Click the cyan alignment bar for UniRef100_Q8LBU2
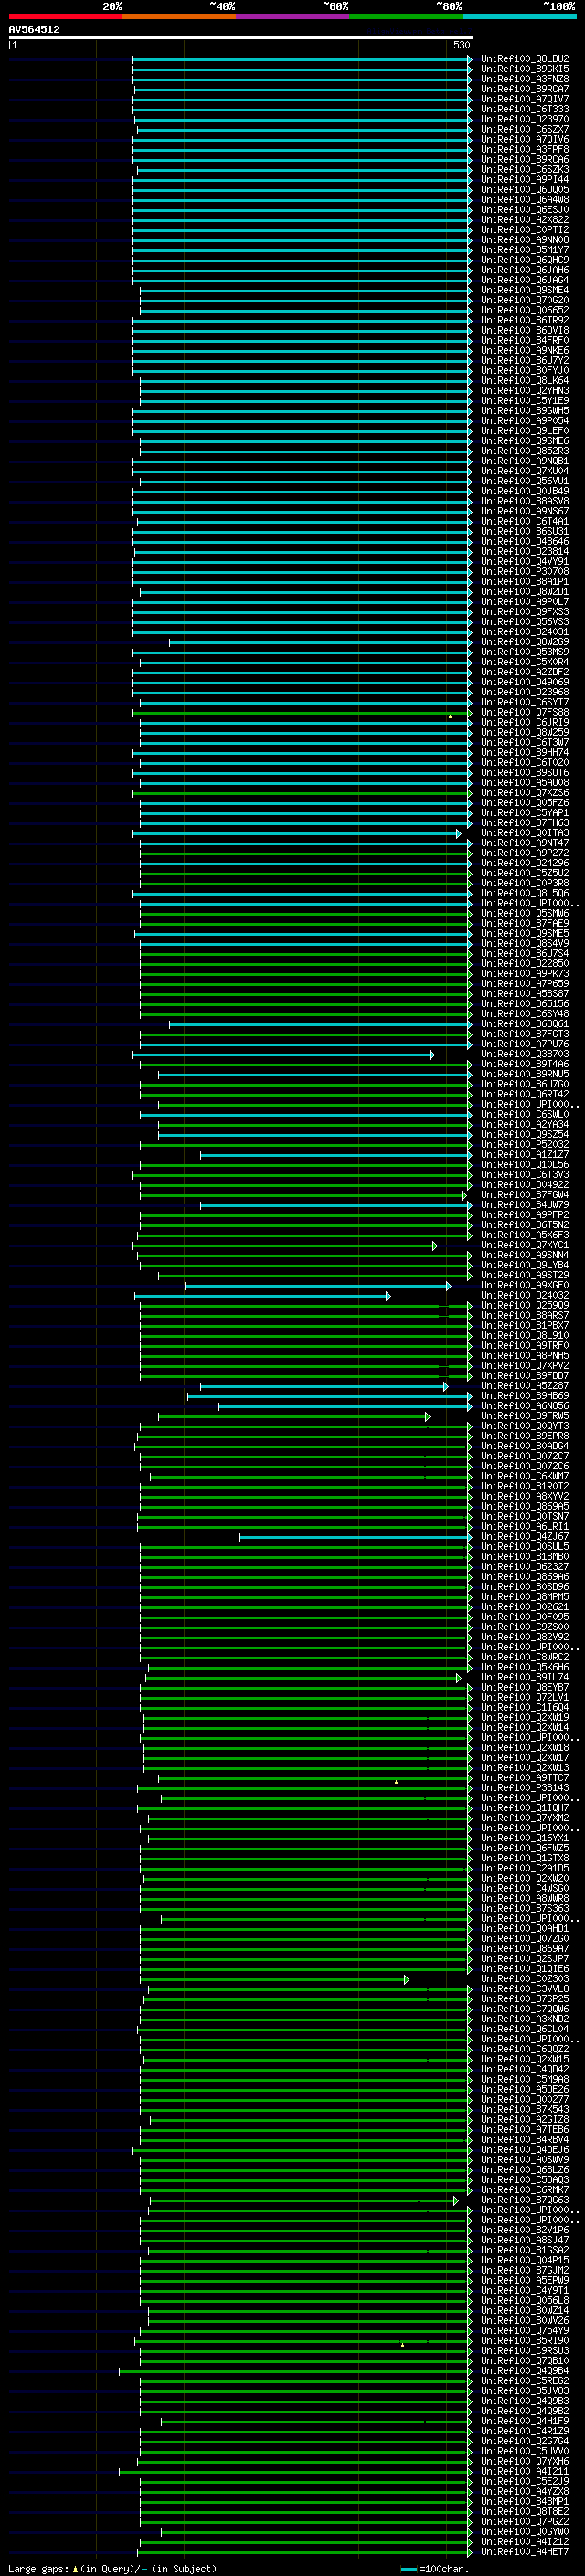The image size is (585, 2576). [301, 59]
